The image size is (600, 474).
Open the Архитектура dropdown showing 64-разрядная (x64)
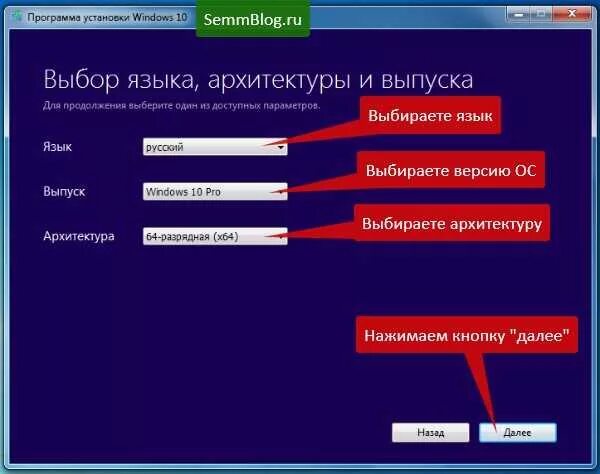(215, 236)
